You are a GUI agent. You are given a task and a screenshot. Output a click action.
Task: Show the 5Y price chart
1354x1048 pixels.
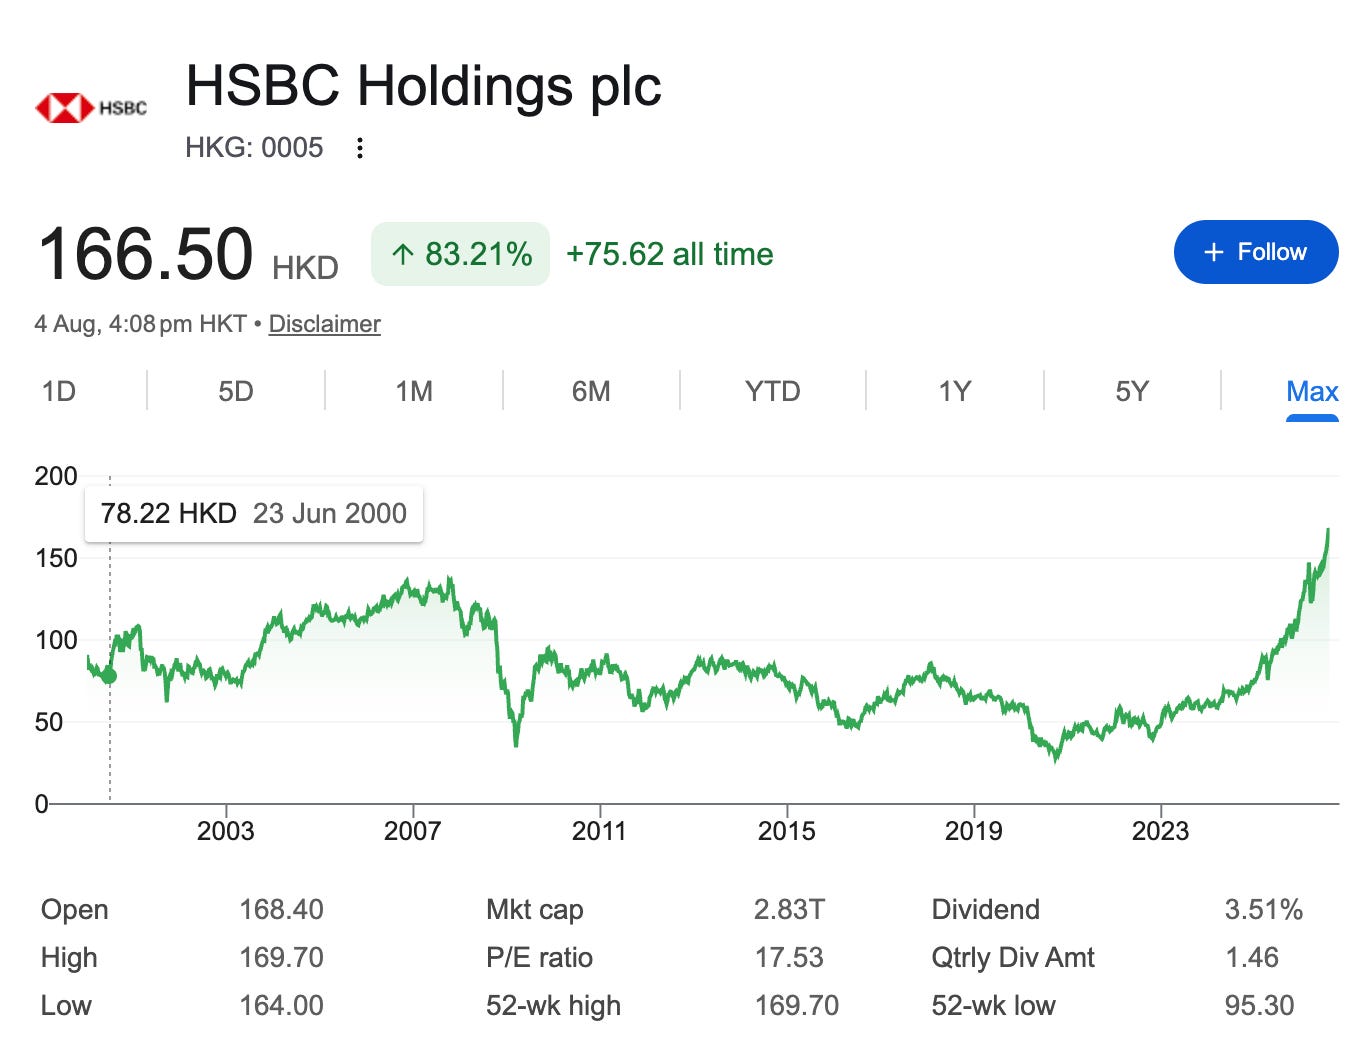point(1132,391)
